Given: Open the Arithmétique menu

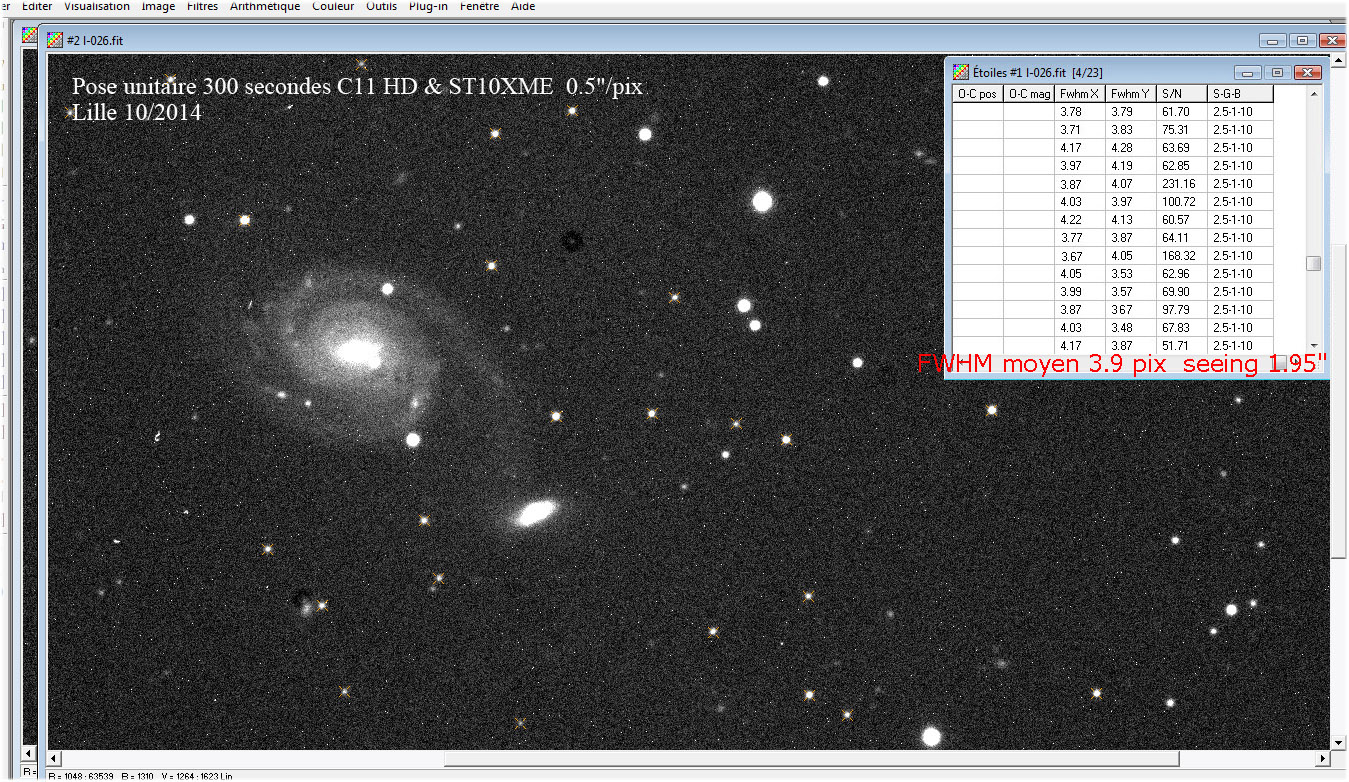Looking at the screenshot, I should pyautogui.click(x=265, y=6).
